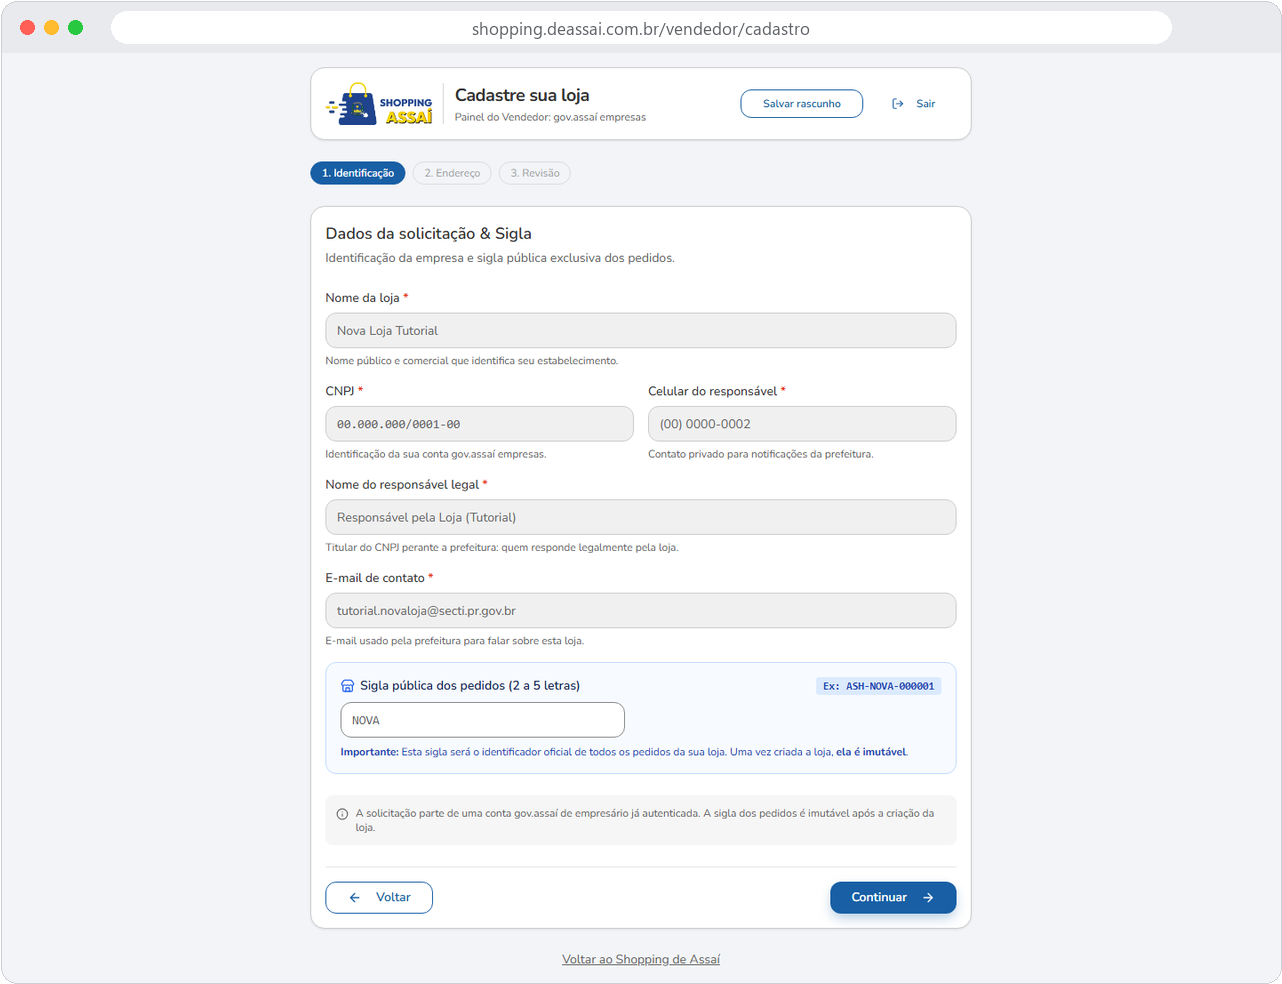Screen dimensions: 1282x984
Task: Click the heading Dados da solicitação & Sigla
Action: (x=429, y=234)
